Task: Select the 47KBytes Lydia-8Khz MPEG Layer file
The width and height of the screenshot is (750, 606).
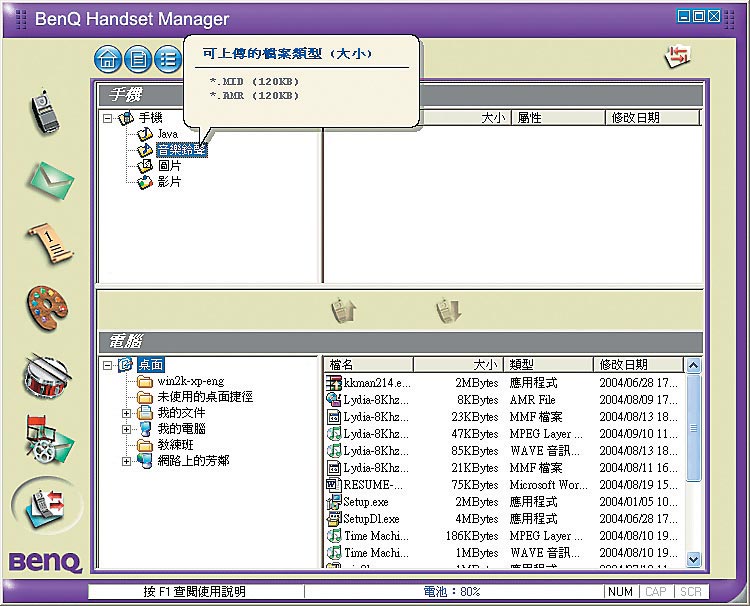Action: [502, 434]
